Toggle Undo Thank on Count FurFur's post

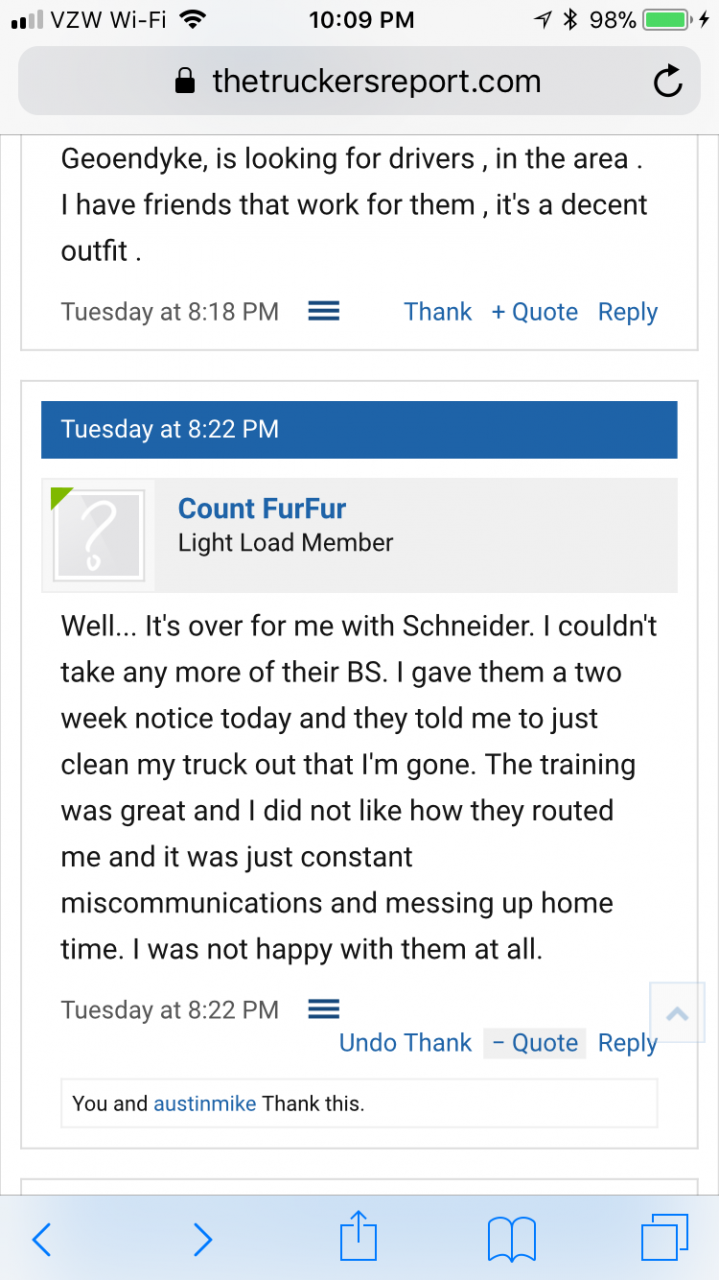(405, 1043)
